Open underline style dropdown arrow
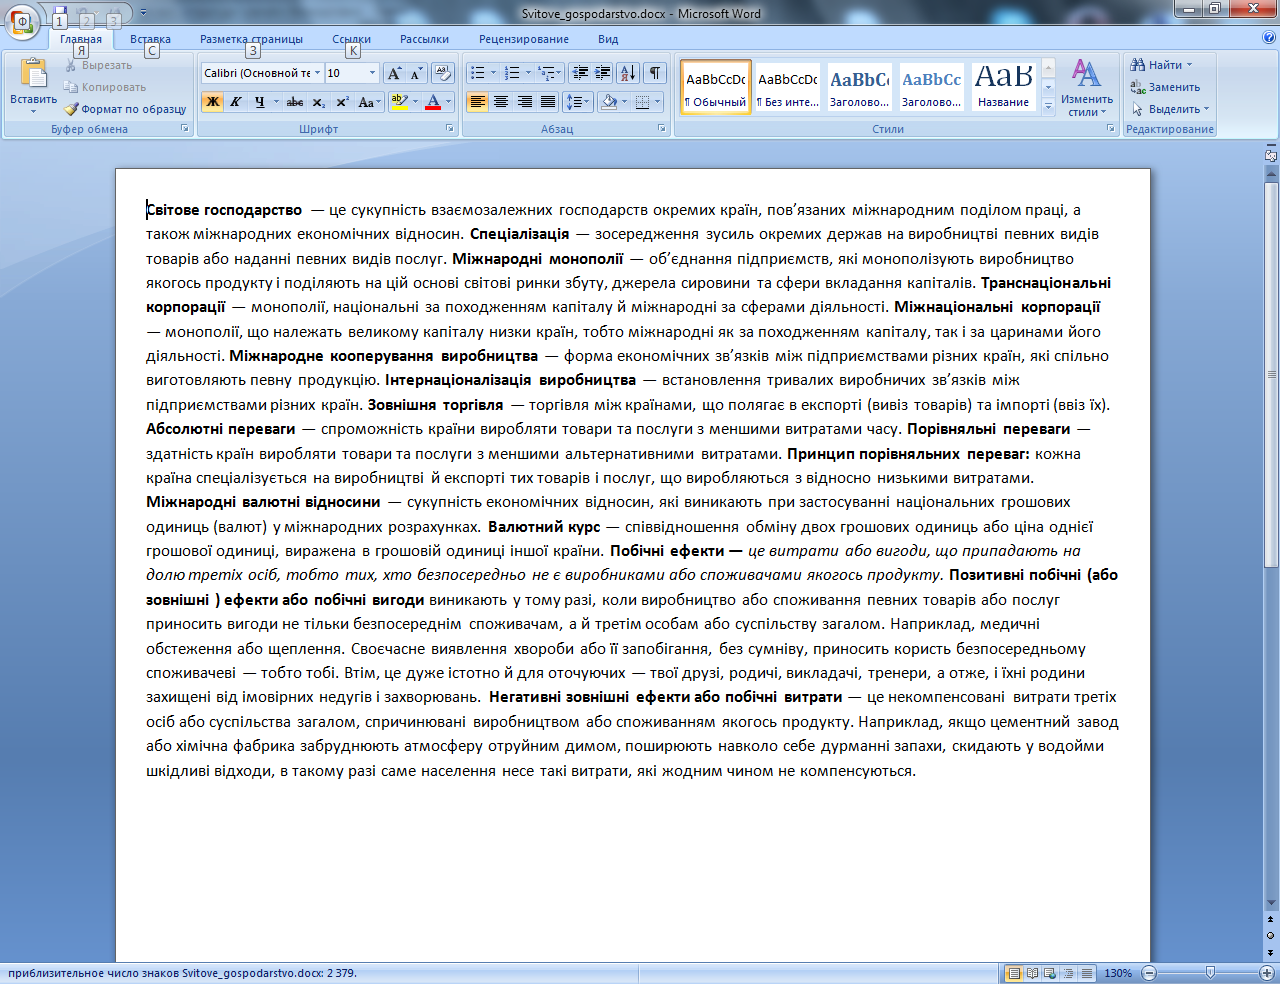 pos(276,102)
